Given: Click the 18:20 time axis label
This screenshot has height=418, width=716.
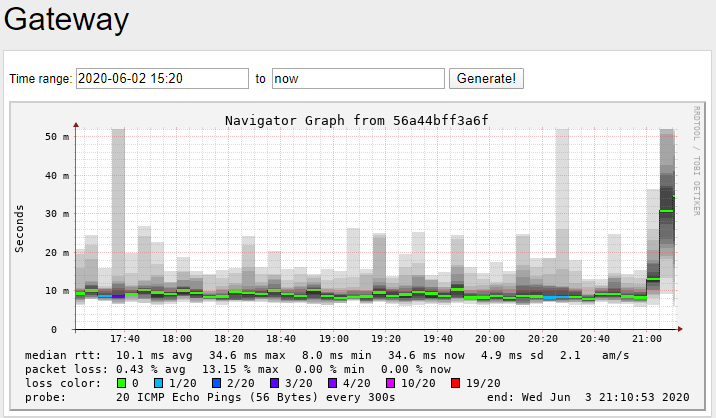Looking at the screenshot, I should (229, 339).
